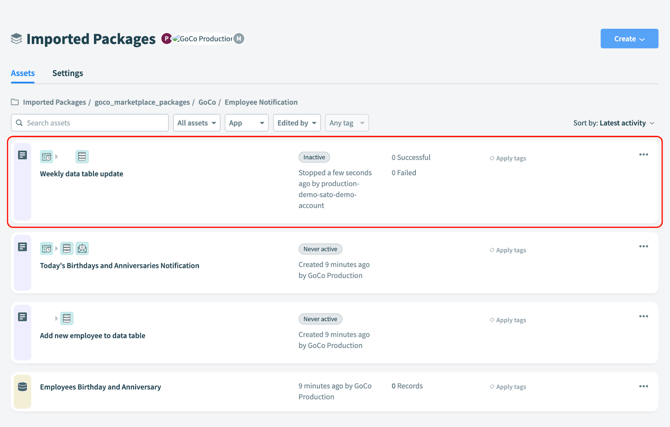Go to goco_marketplace_packages in the breadcrumb

[x=142, y=102]
